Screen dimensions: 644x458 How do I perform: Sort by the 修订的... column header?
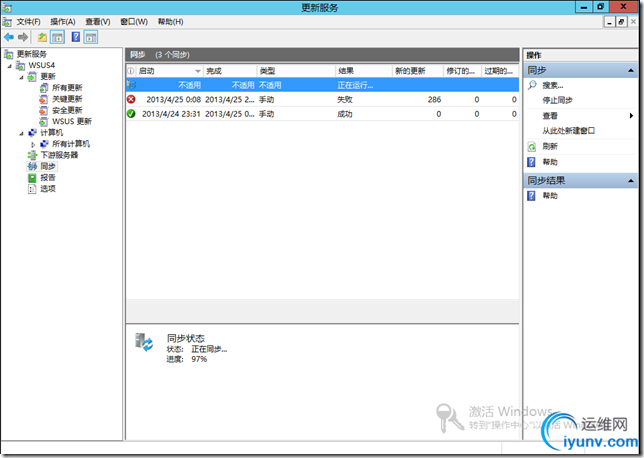click(462, 71)
